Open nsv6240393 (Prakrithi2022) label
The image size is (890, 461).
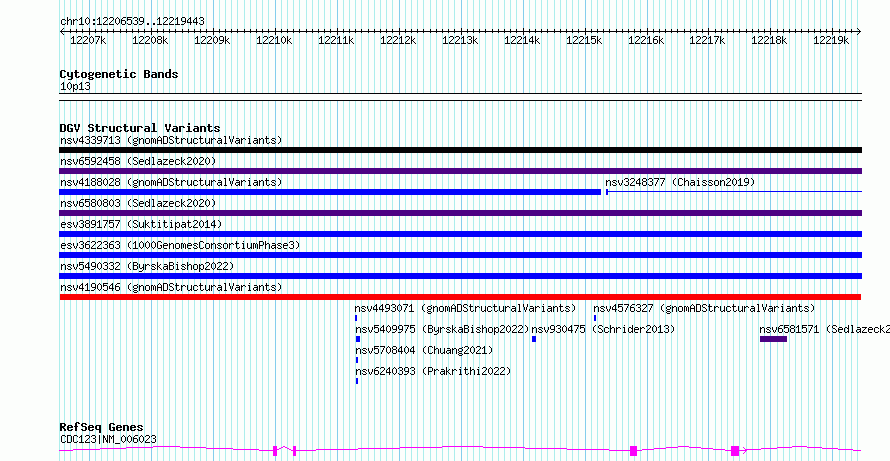433,371
